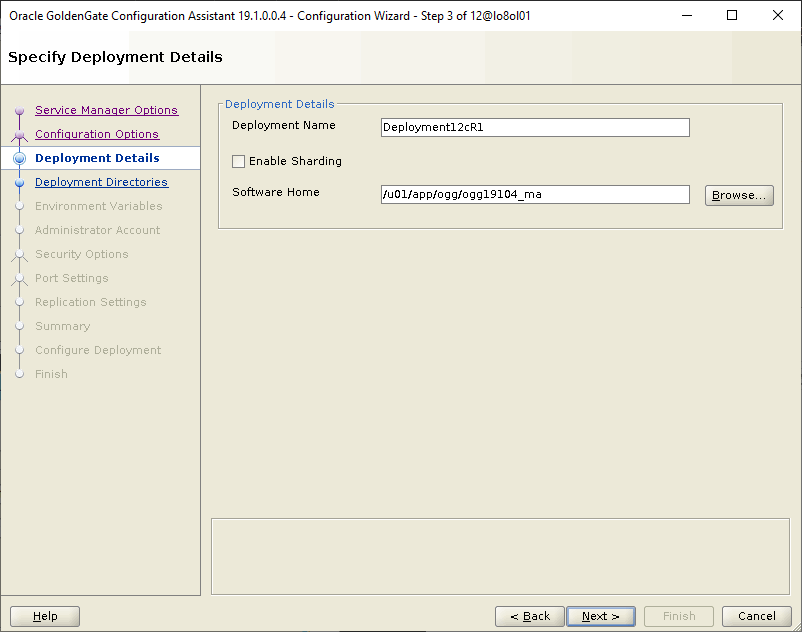Screen dimensions: 802x632
Task: Go to Deployment Directories step
Action: coord(101,182)
